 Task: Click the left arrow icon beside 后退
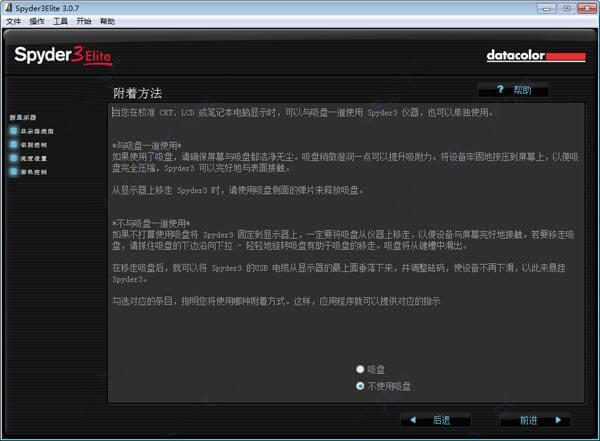(x=413, y=420)
